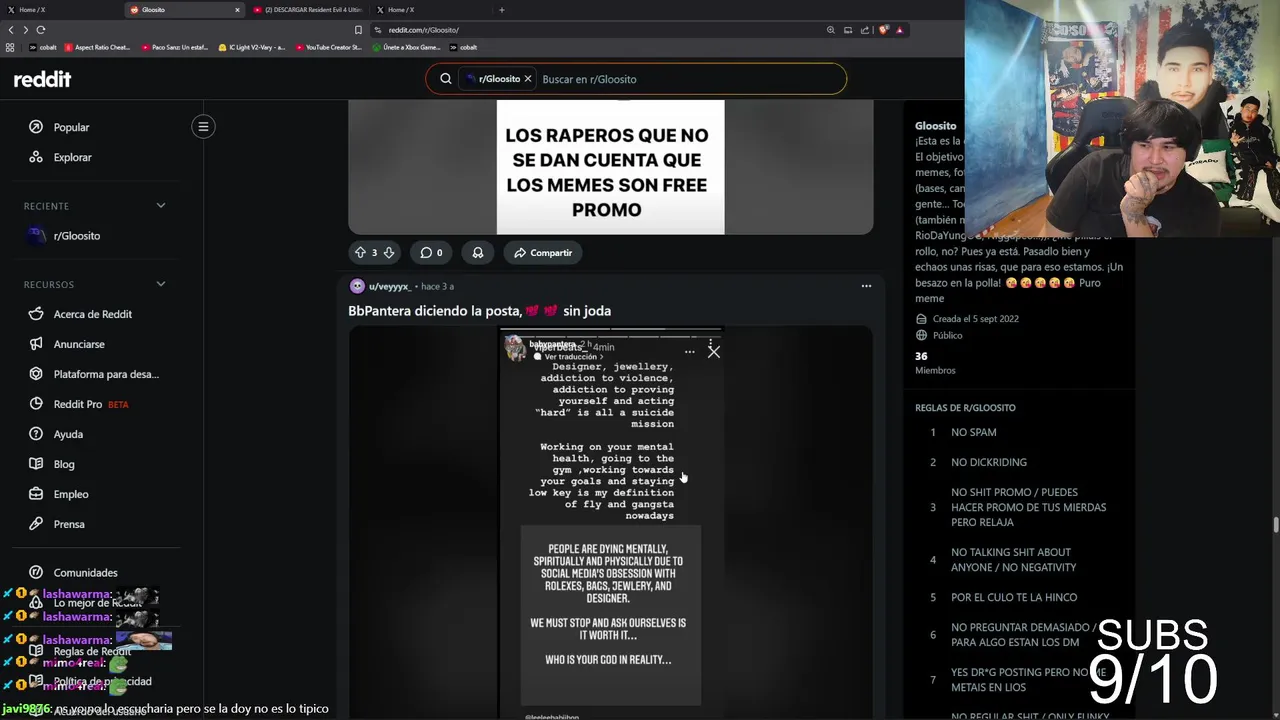
Task: Open the BbPantera story image
Action: click(x=610, y=522)
